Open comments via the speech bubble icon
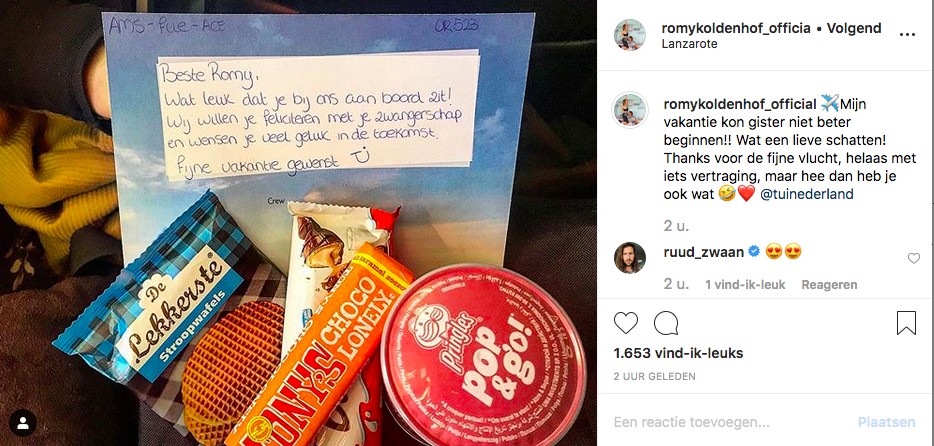 [666, 323]
